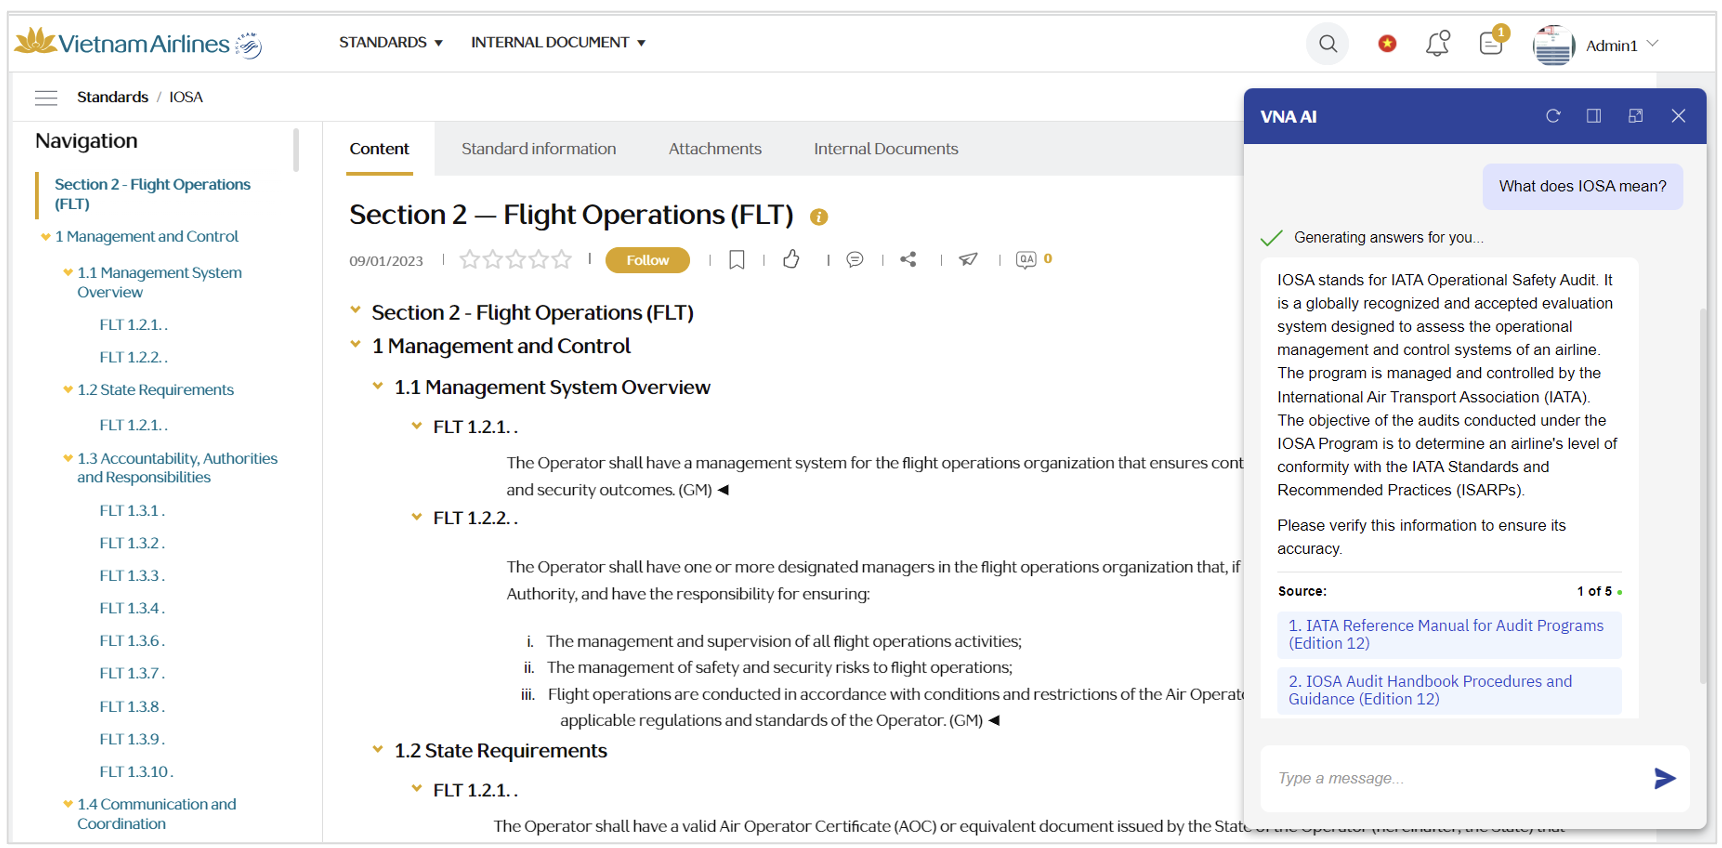Image resolution: width=1722 pixels, height=848 pixels.
Task: Switch to the Attachments tab
Action: click(714, 149)
